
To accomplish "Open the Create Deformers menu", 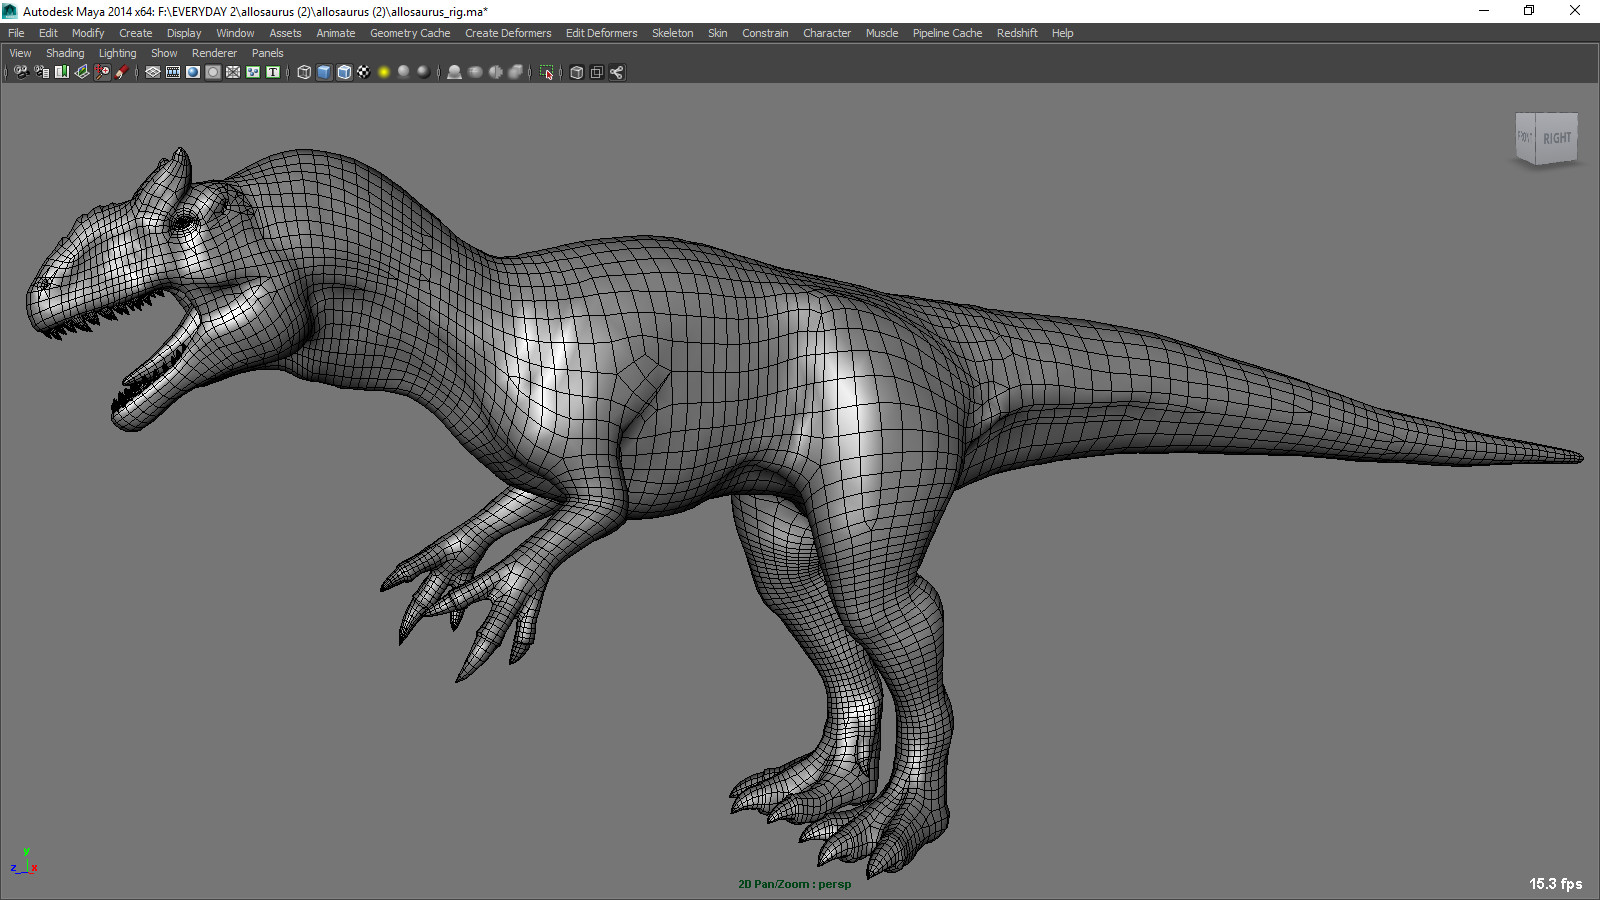I will tap(508, 33).
